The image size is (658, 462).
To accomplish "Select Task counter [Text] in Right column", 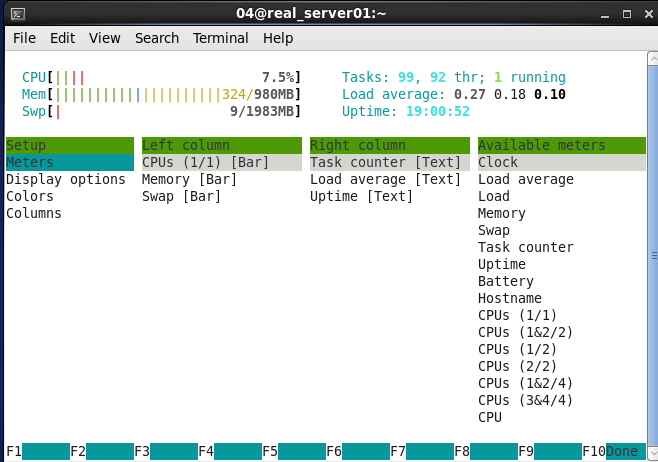I will [389, 162].
